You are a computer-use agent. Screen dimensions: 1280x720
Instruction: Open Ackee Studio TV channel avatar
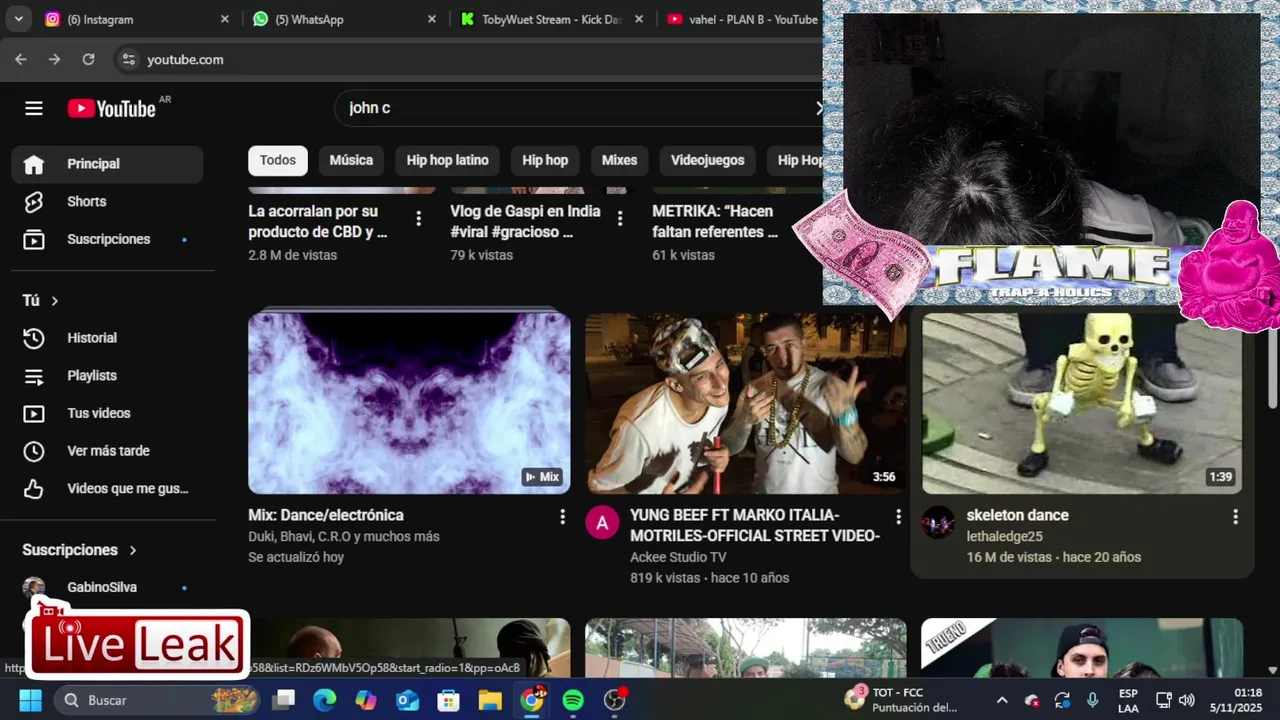click(602, 522)
